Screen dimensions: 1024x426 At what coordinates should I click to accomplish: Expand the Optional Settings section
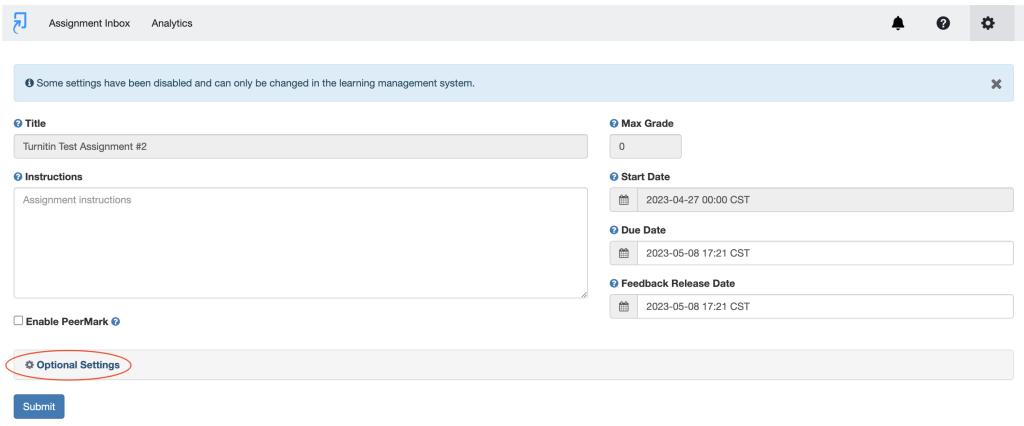point(72,365)
